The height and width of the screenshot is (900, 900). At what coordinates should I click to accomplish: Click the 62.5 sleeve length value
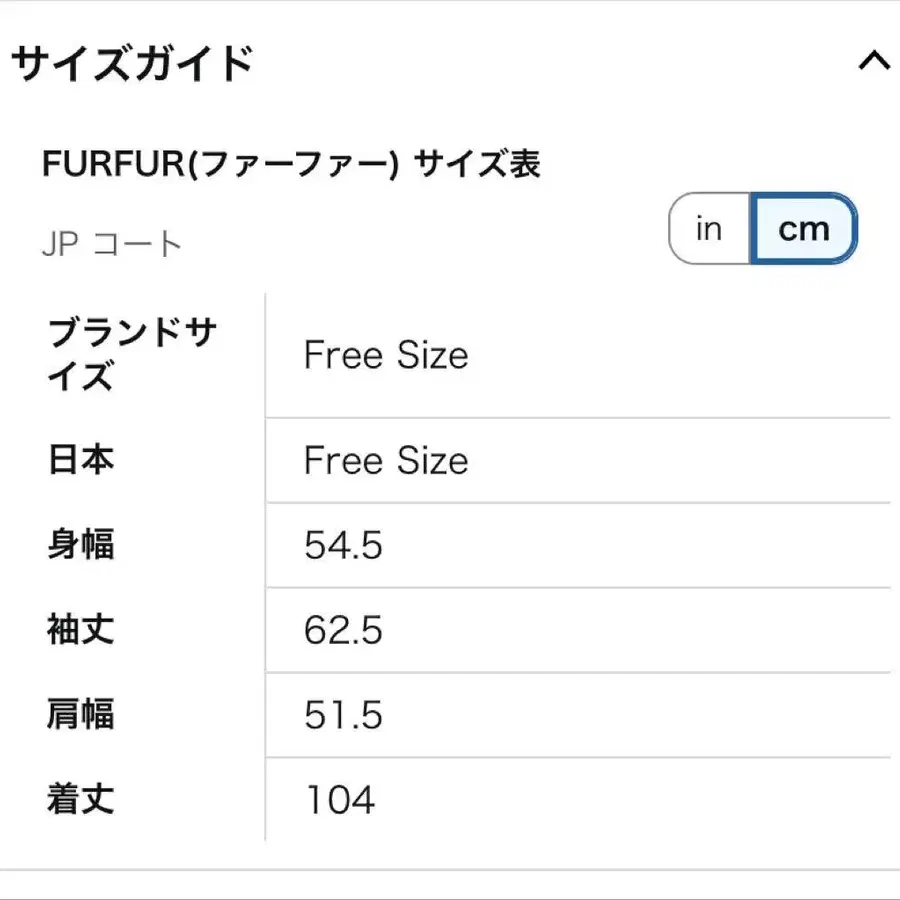click(x=343, y=631)
